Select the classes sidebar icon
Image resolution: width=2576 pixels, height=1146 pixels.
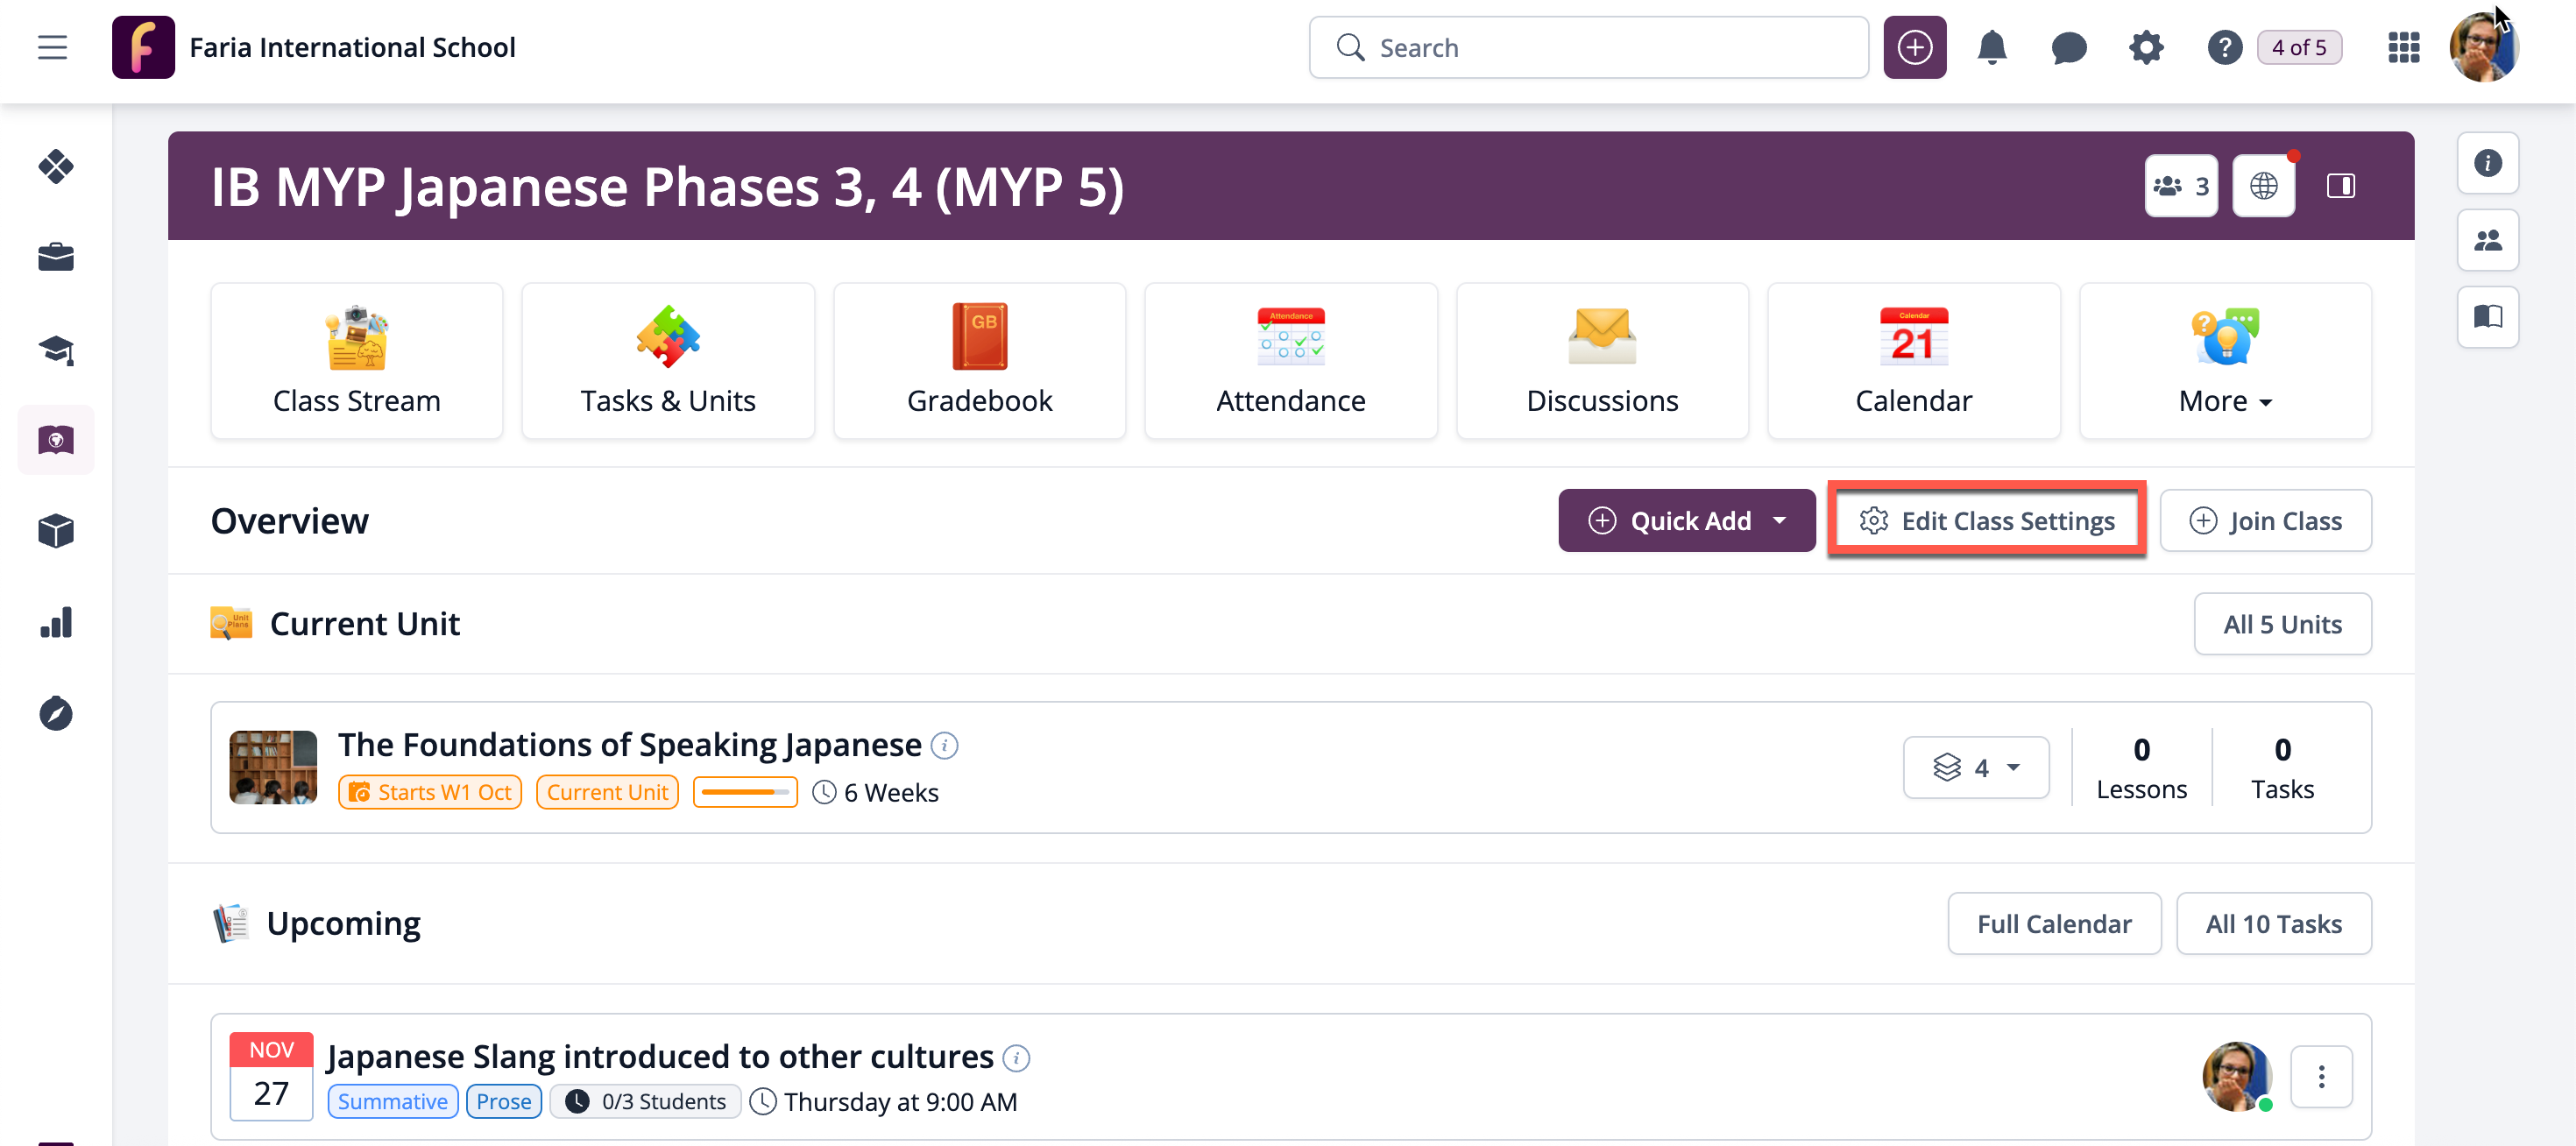click(x=56, y=440)
